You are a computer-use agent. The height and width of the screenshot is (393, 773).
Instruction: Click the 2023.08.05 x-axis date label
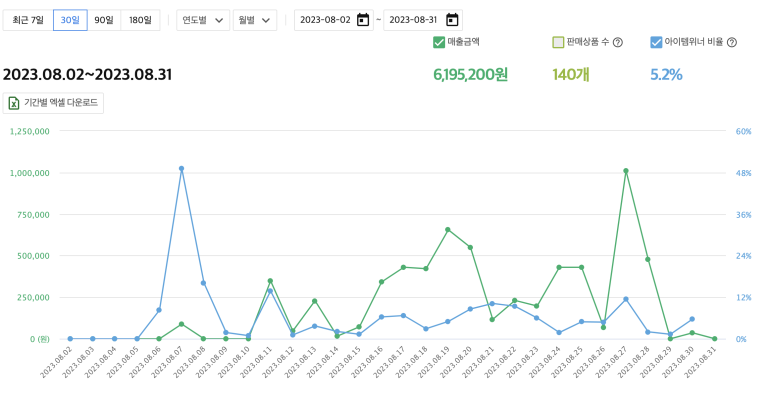pos(122,362)
